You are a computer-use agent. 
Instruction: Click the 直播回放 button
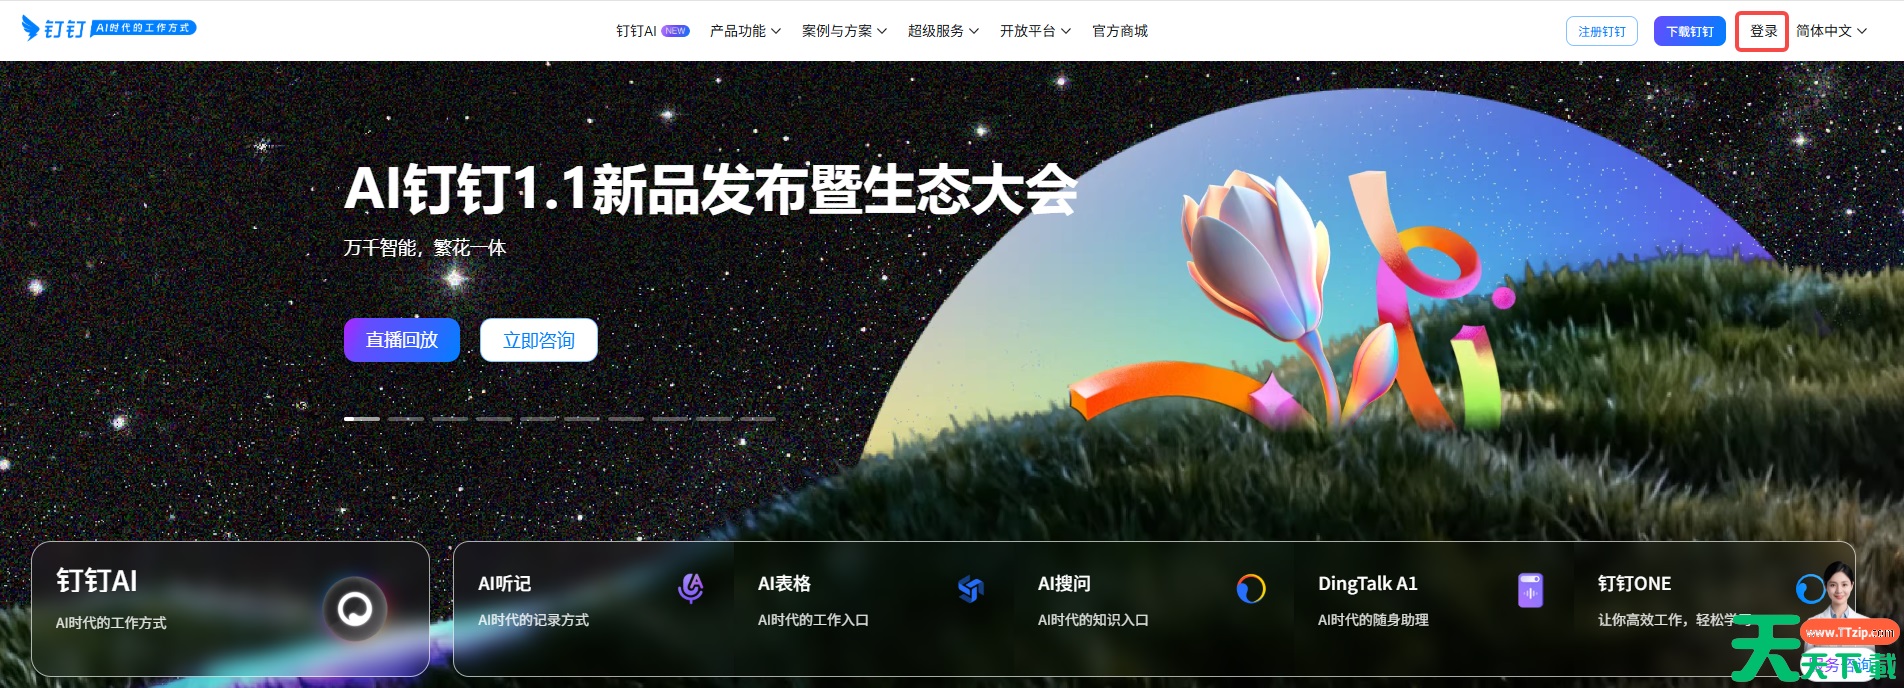pyautogui.click(x=402, y=340)
